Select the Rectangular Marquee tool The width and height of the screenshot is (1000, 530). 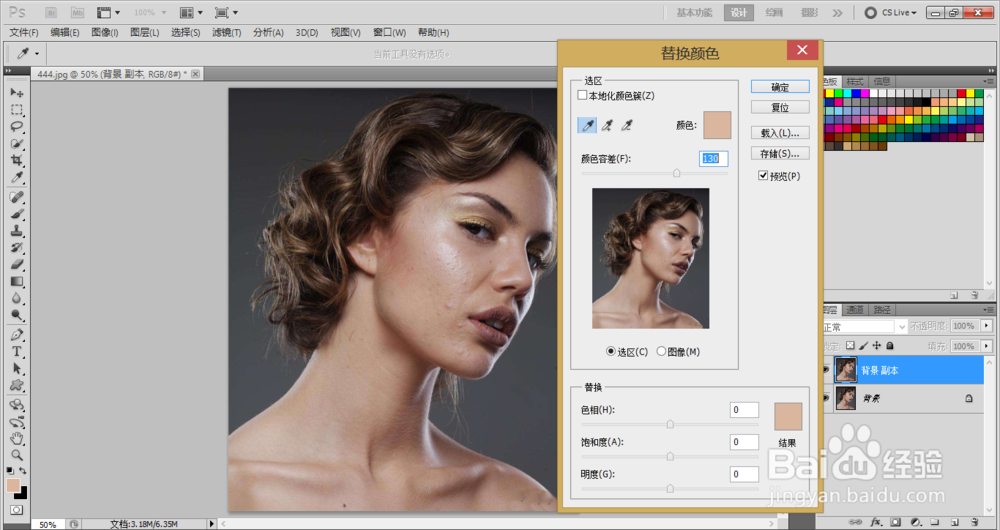coord(17,110)
